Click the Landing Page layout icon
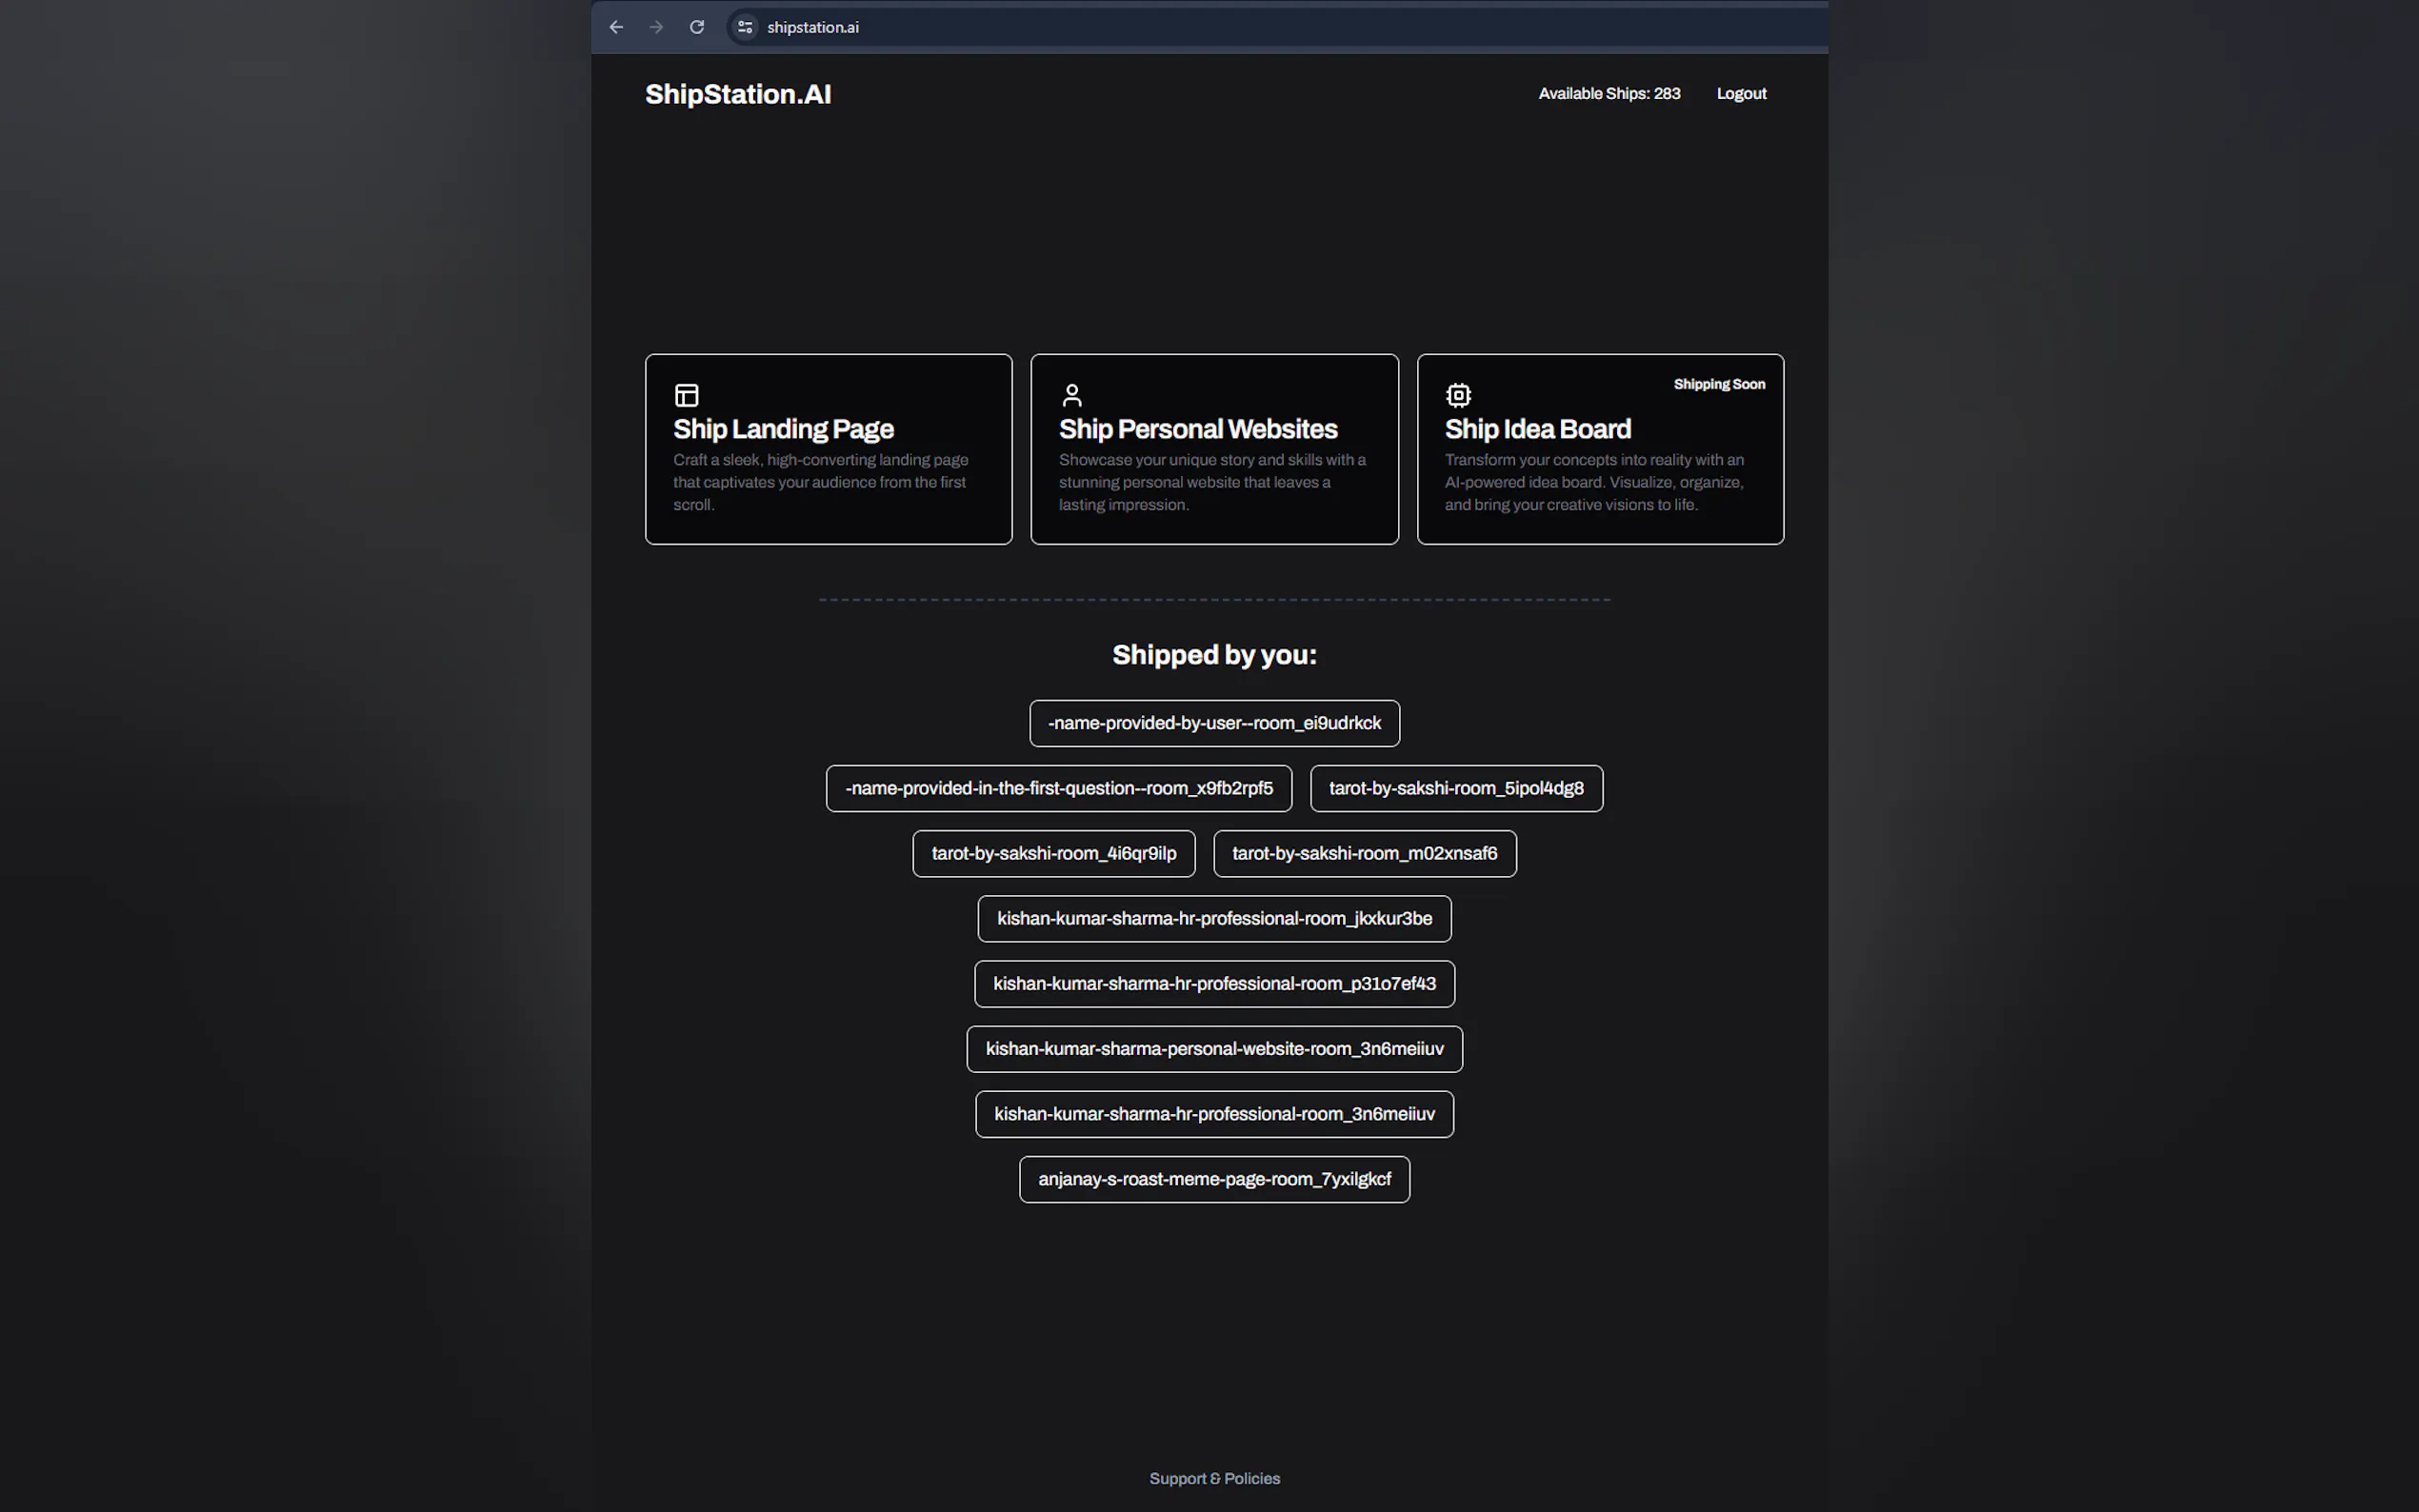This screenshot has height=1512, width=2419. (x=686, y=395)
